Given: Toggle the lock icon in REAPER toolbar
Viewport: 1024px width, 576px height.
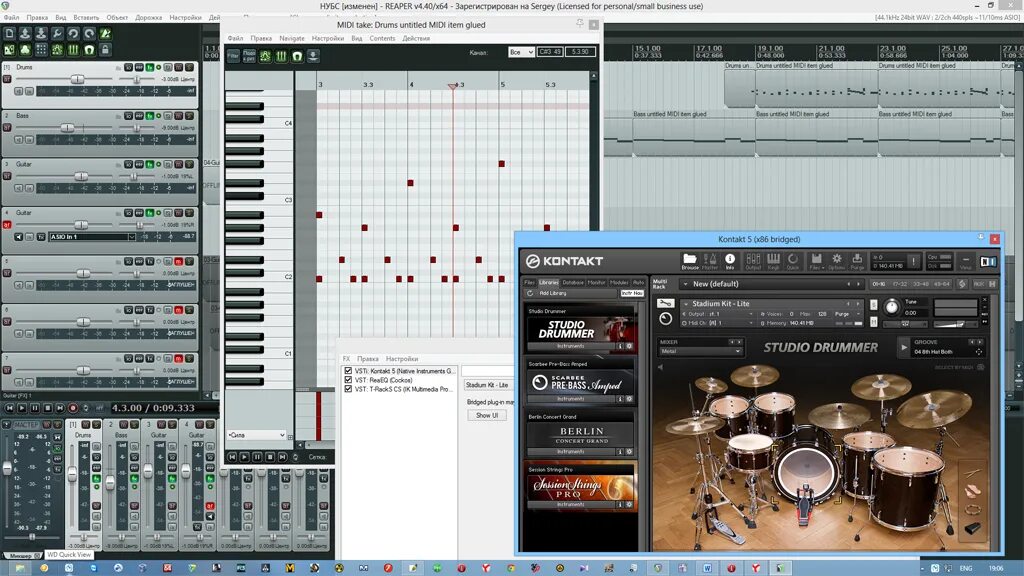Looking at the screenshot, I should coord(105,50).
